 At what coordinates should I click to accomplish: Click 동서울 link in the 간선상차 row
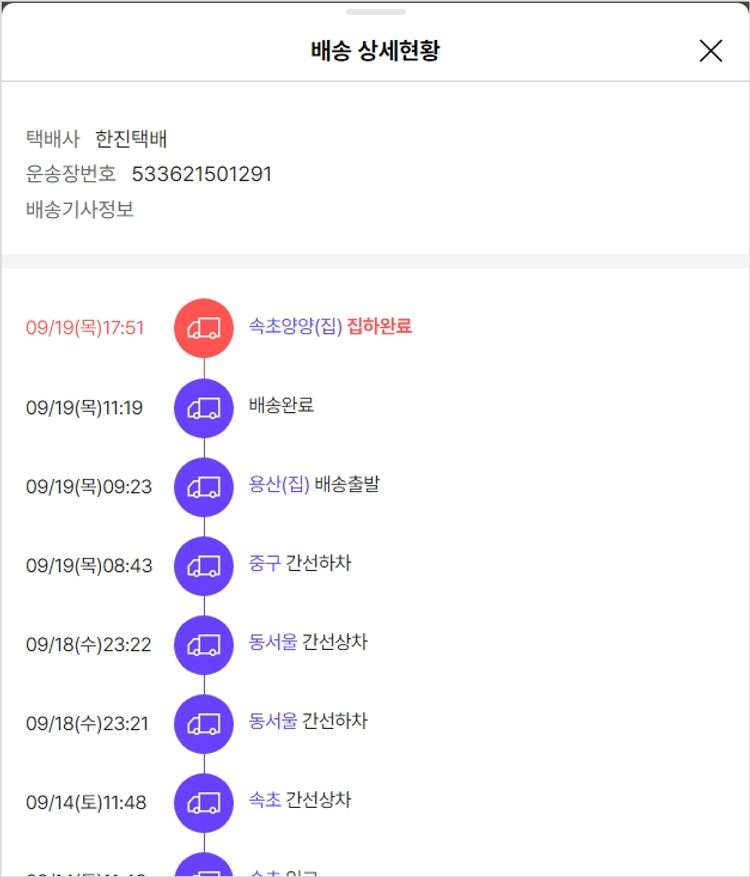(273, 643)
